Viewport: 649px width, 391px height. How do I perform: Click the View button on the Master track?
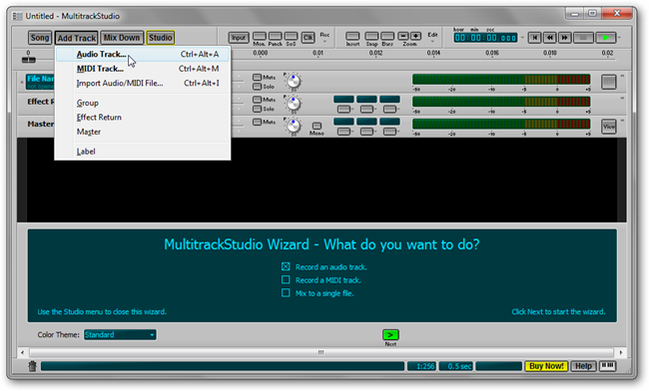coord(608,127)
